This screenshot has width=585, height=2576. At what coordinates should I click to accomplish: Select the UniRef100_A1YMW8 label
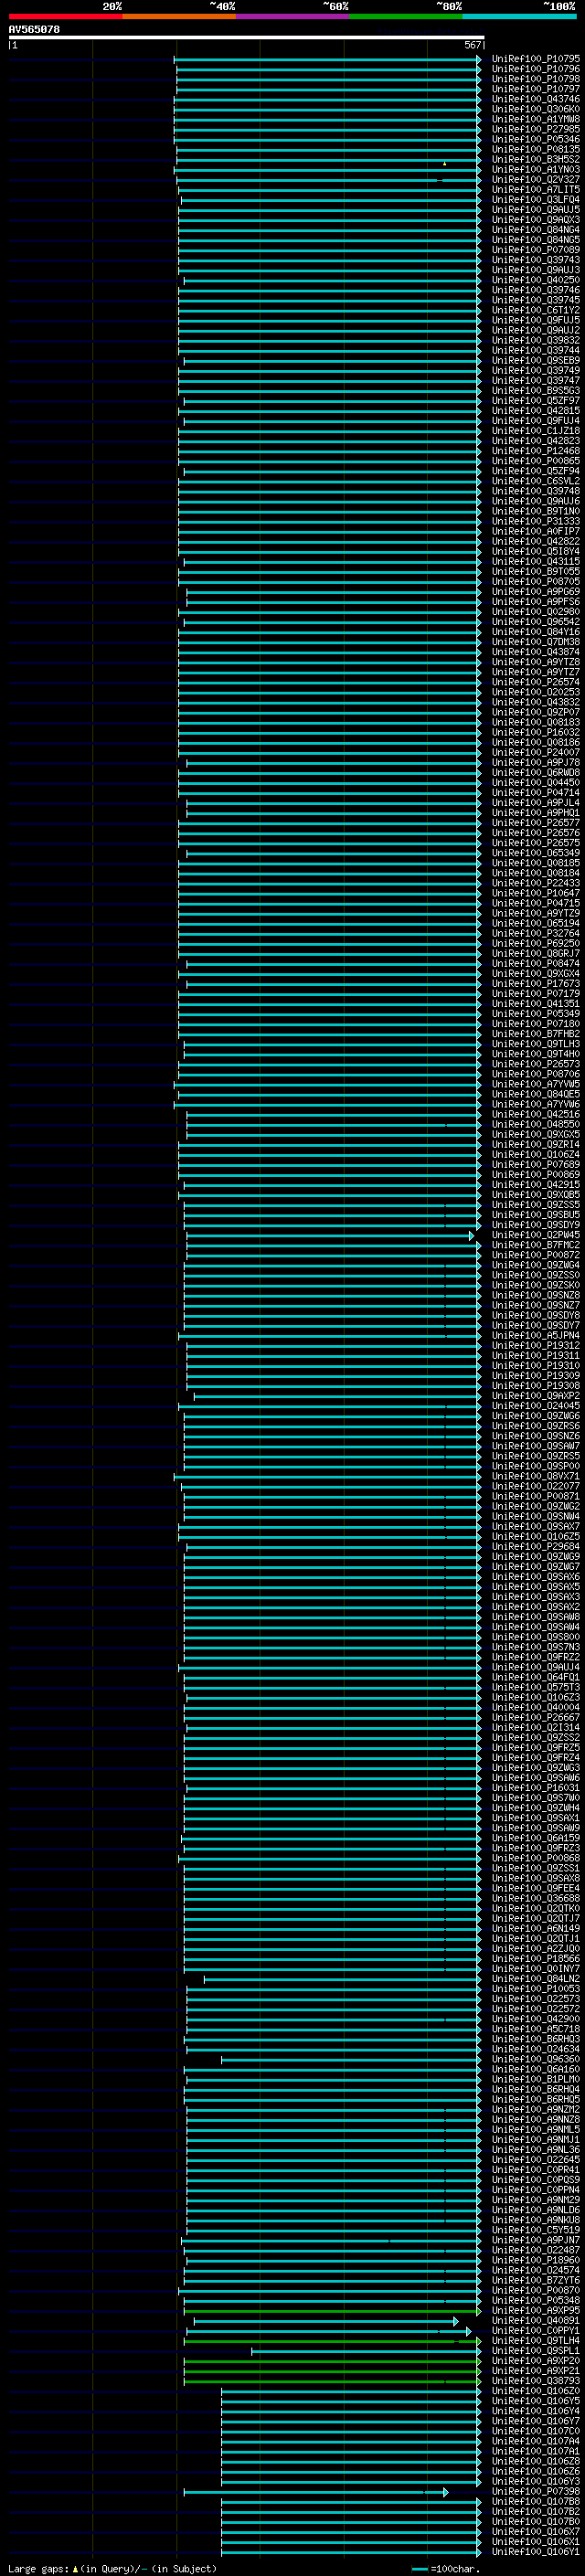coord(535,119)
